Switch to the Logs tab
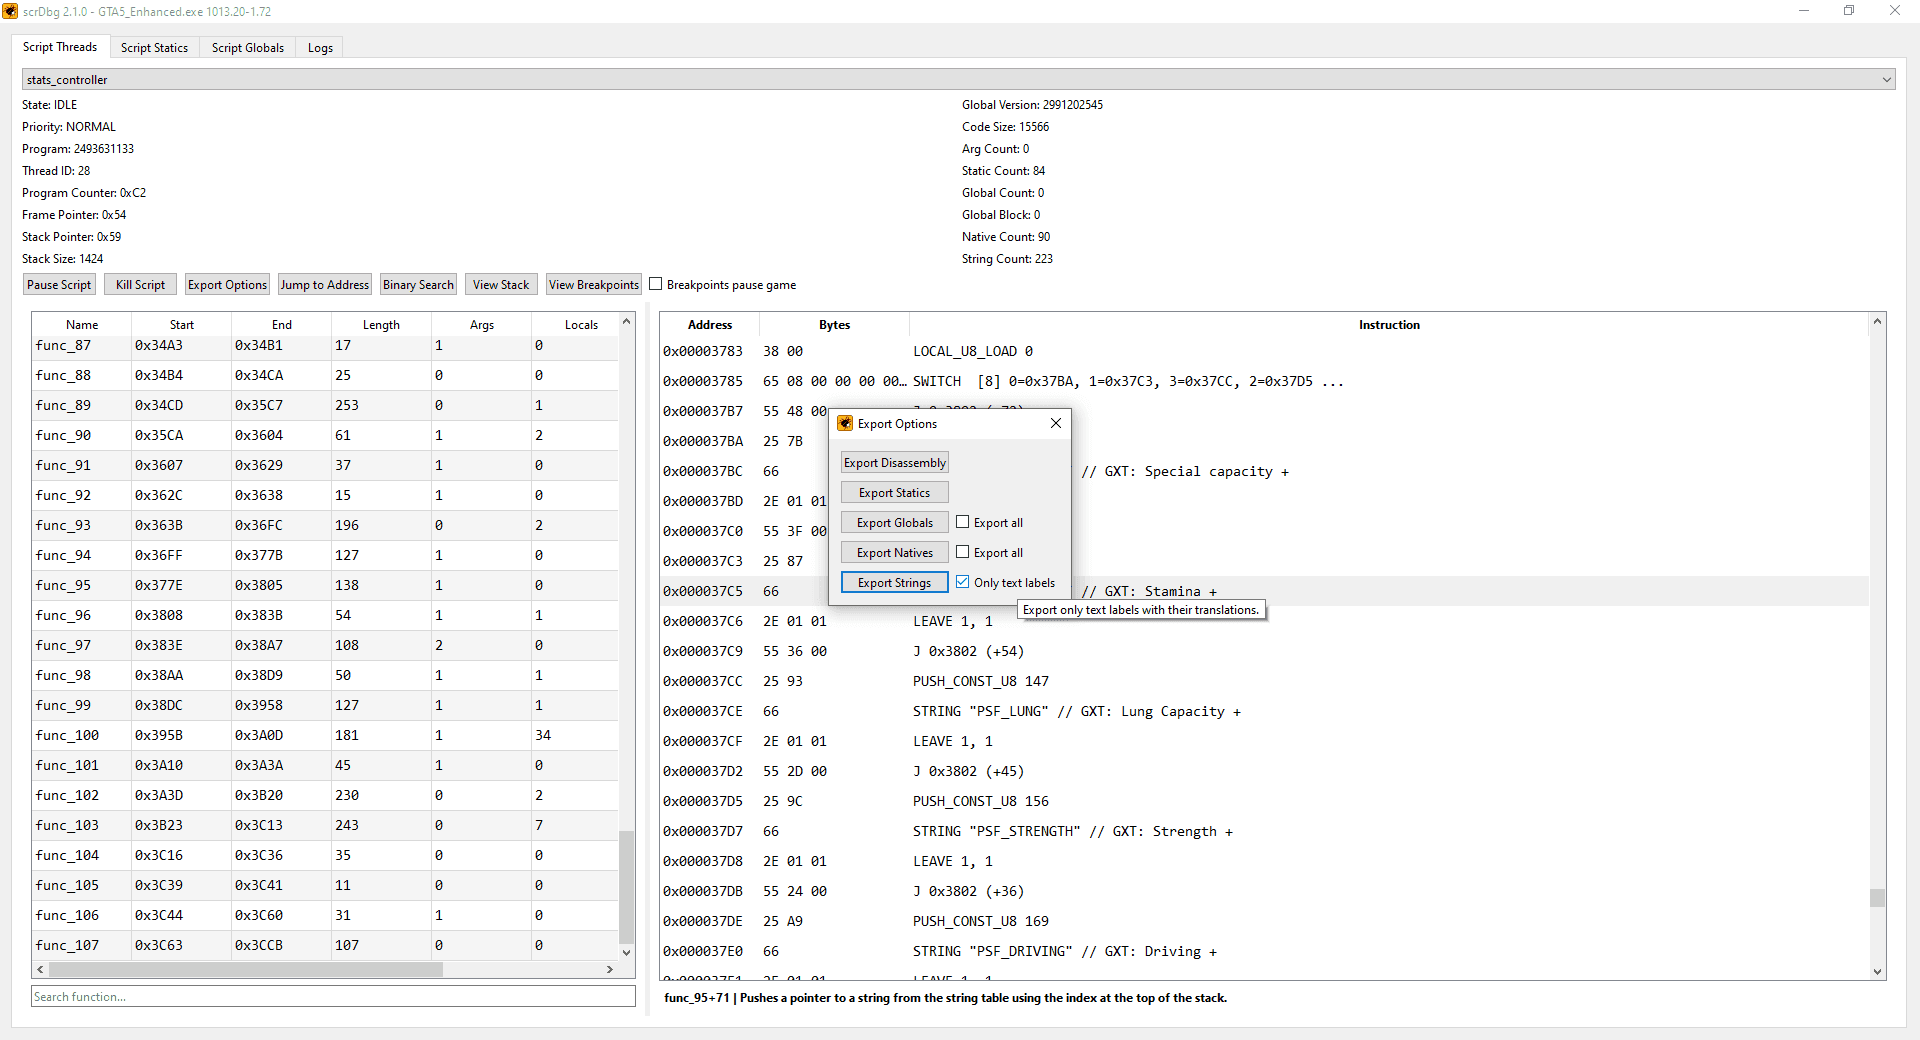This screenshot has height=1040, width=1920. [x=319, y=47]
